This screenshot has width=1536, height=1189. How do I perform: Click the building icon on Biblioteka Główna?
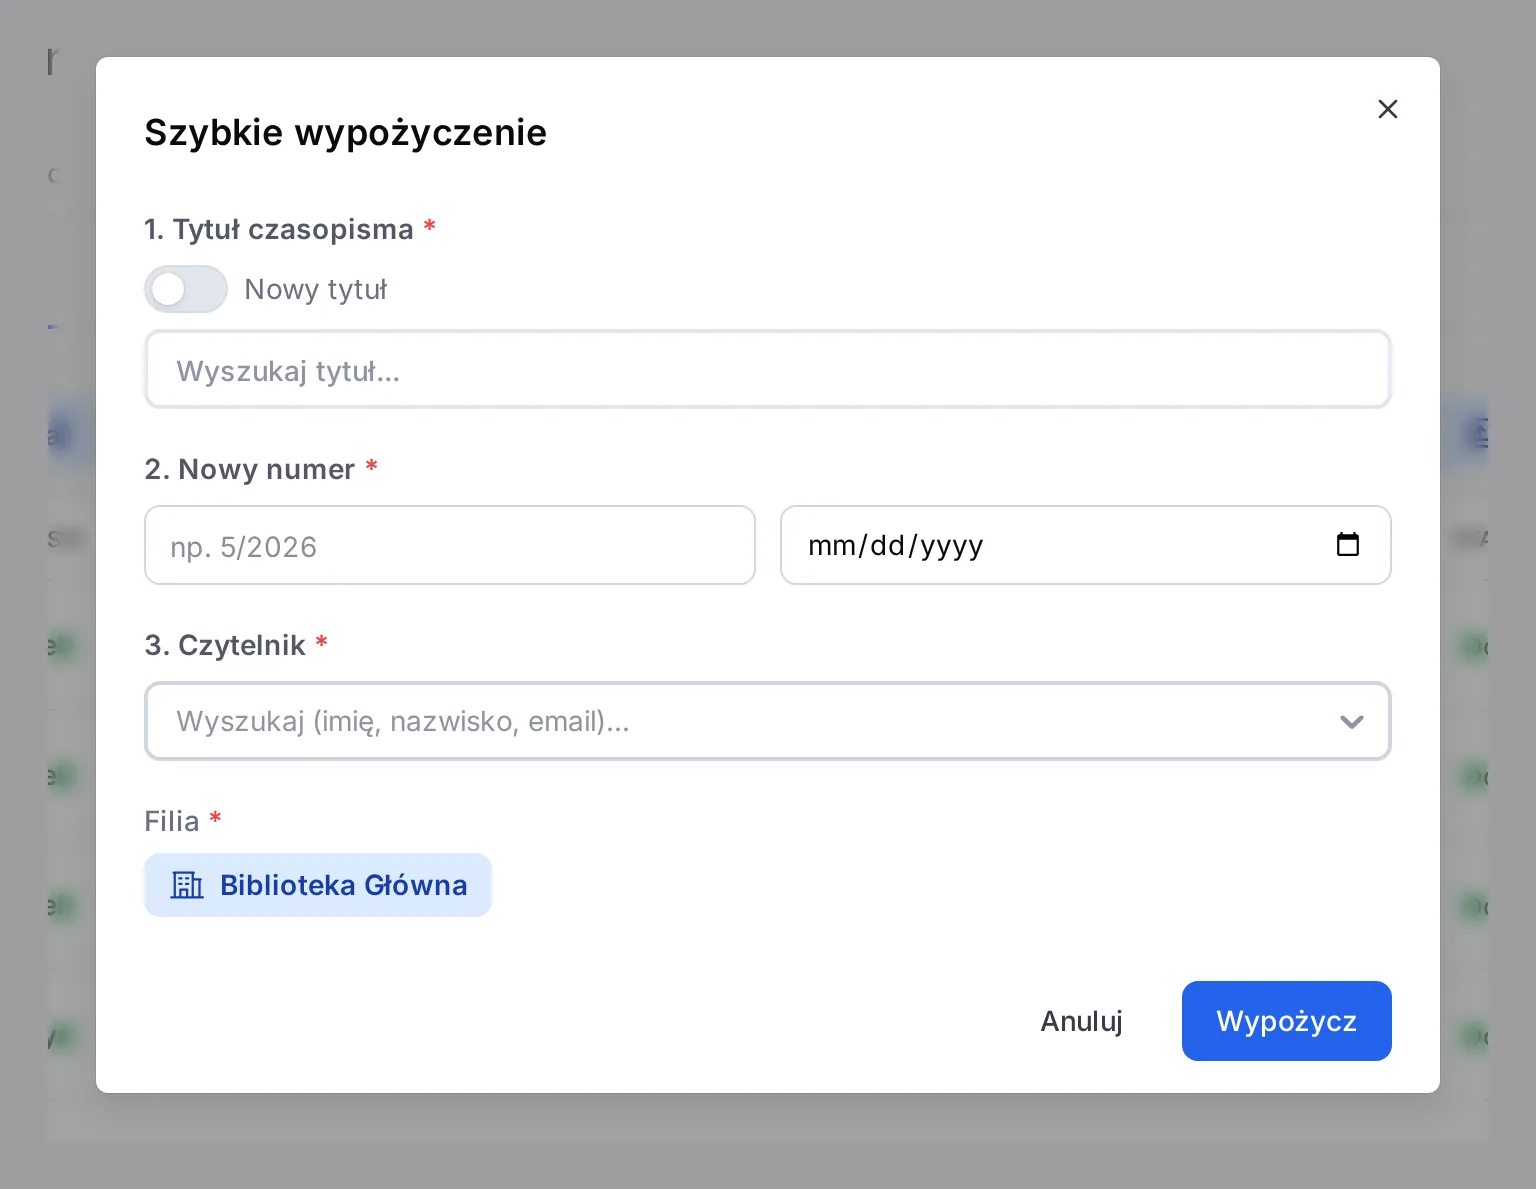pos(187,885)
